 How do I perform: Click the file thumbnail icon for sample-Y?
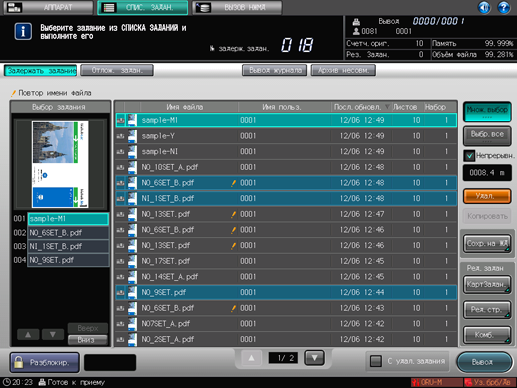(x=132, y=136)
